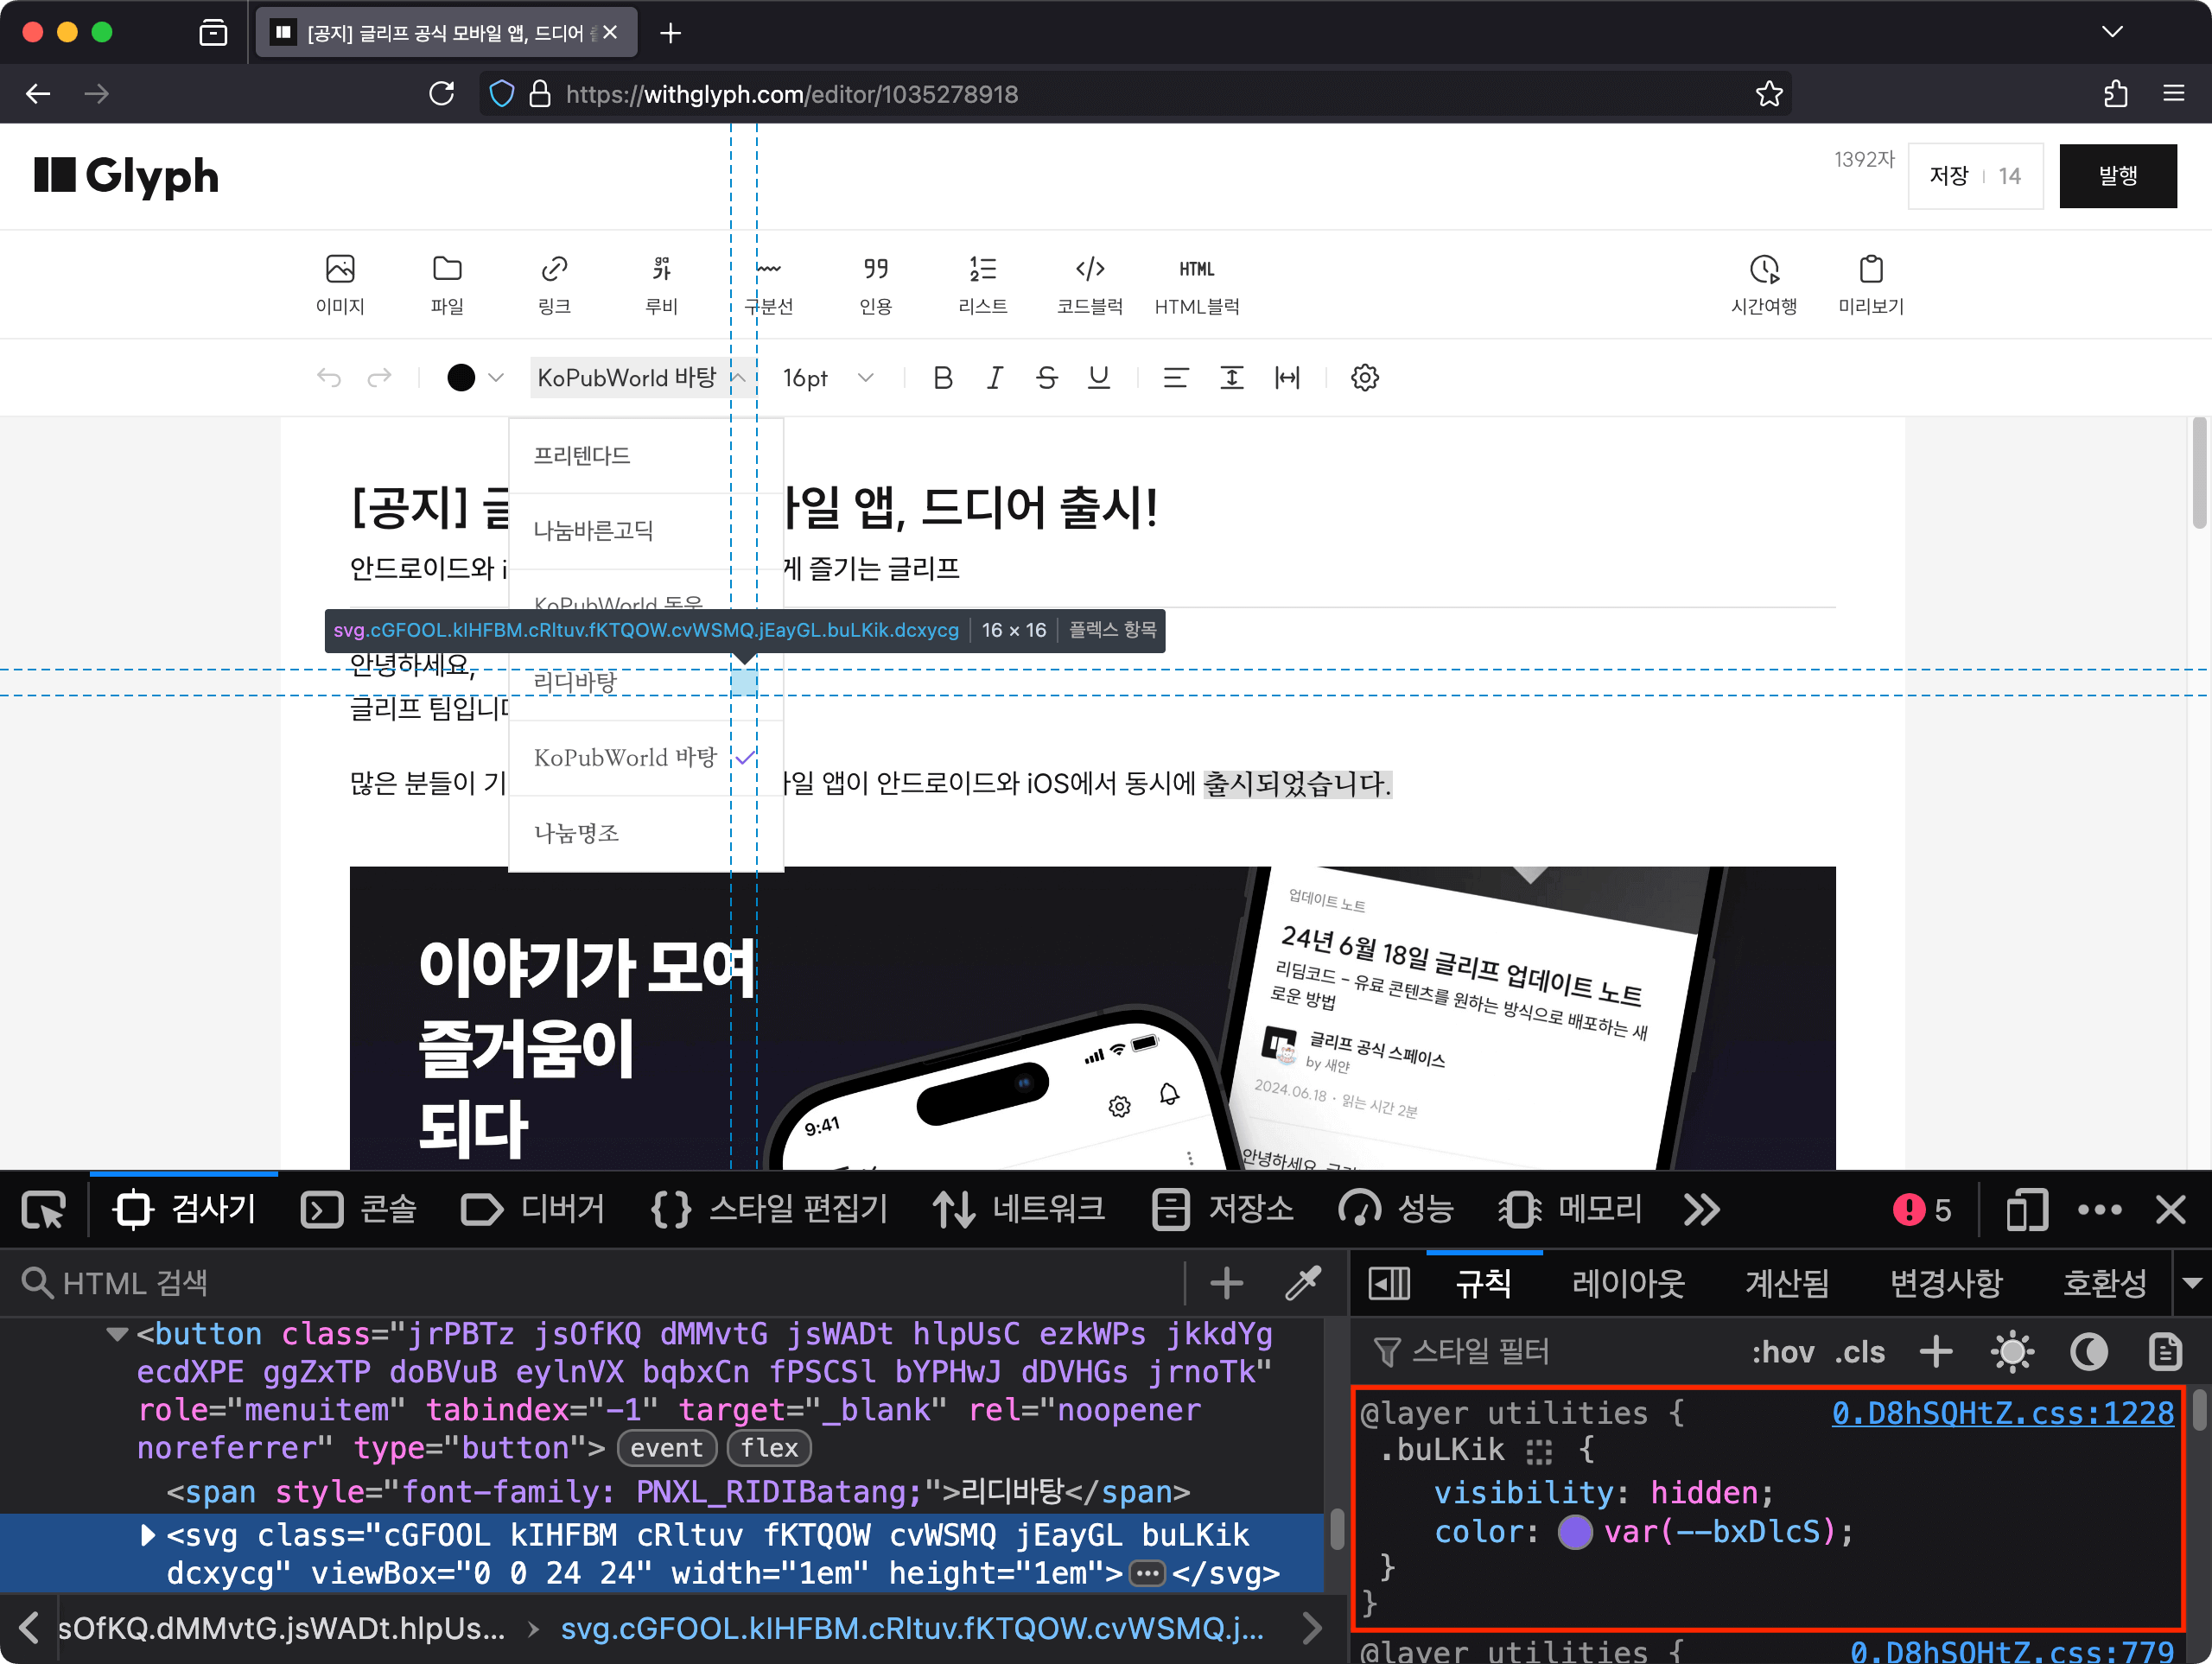
Task: Choose 나눔명조 font
Action: [646, 833]
